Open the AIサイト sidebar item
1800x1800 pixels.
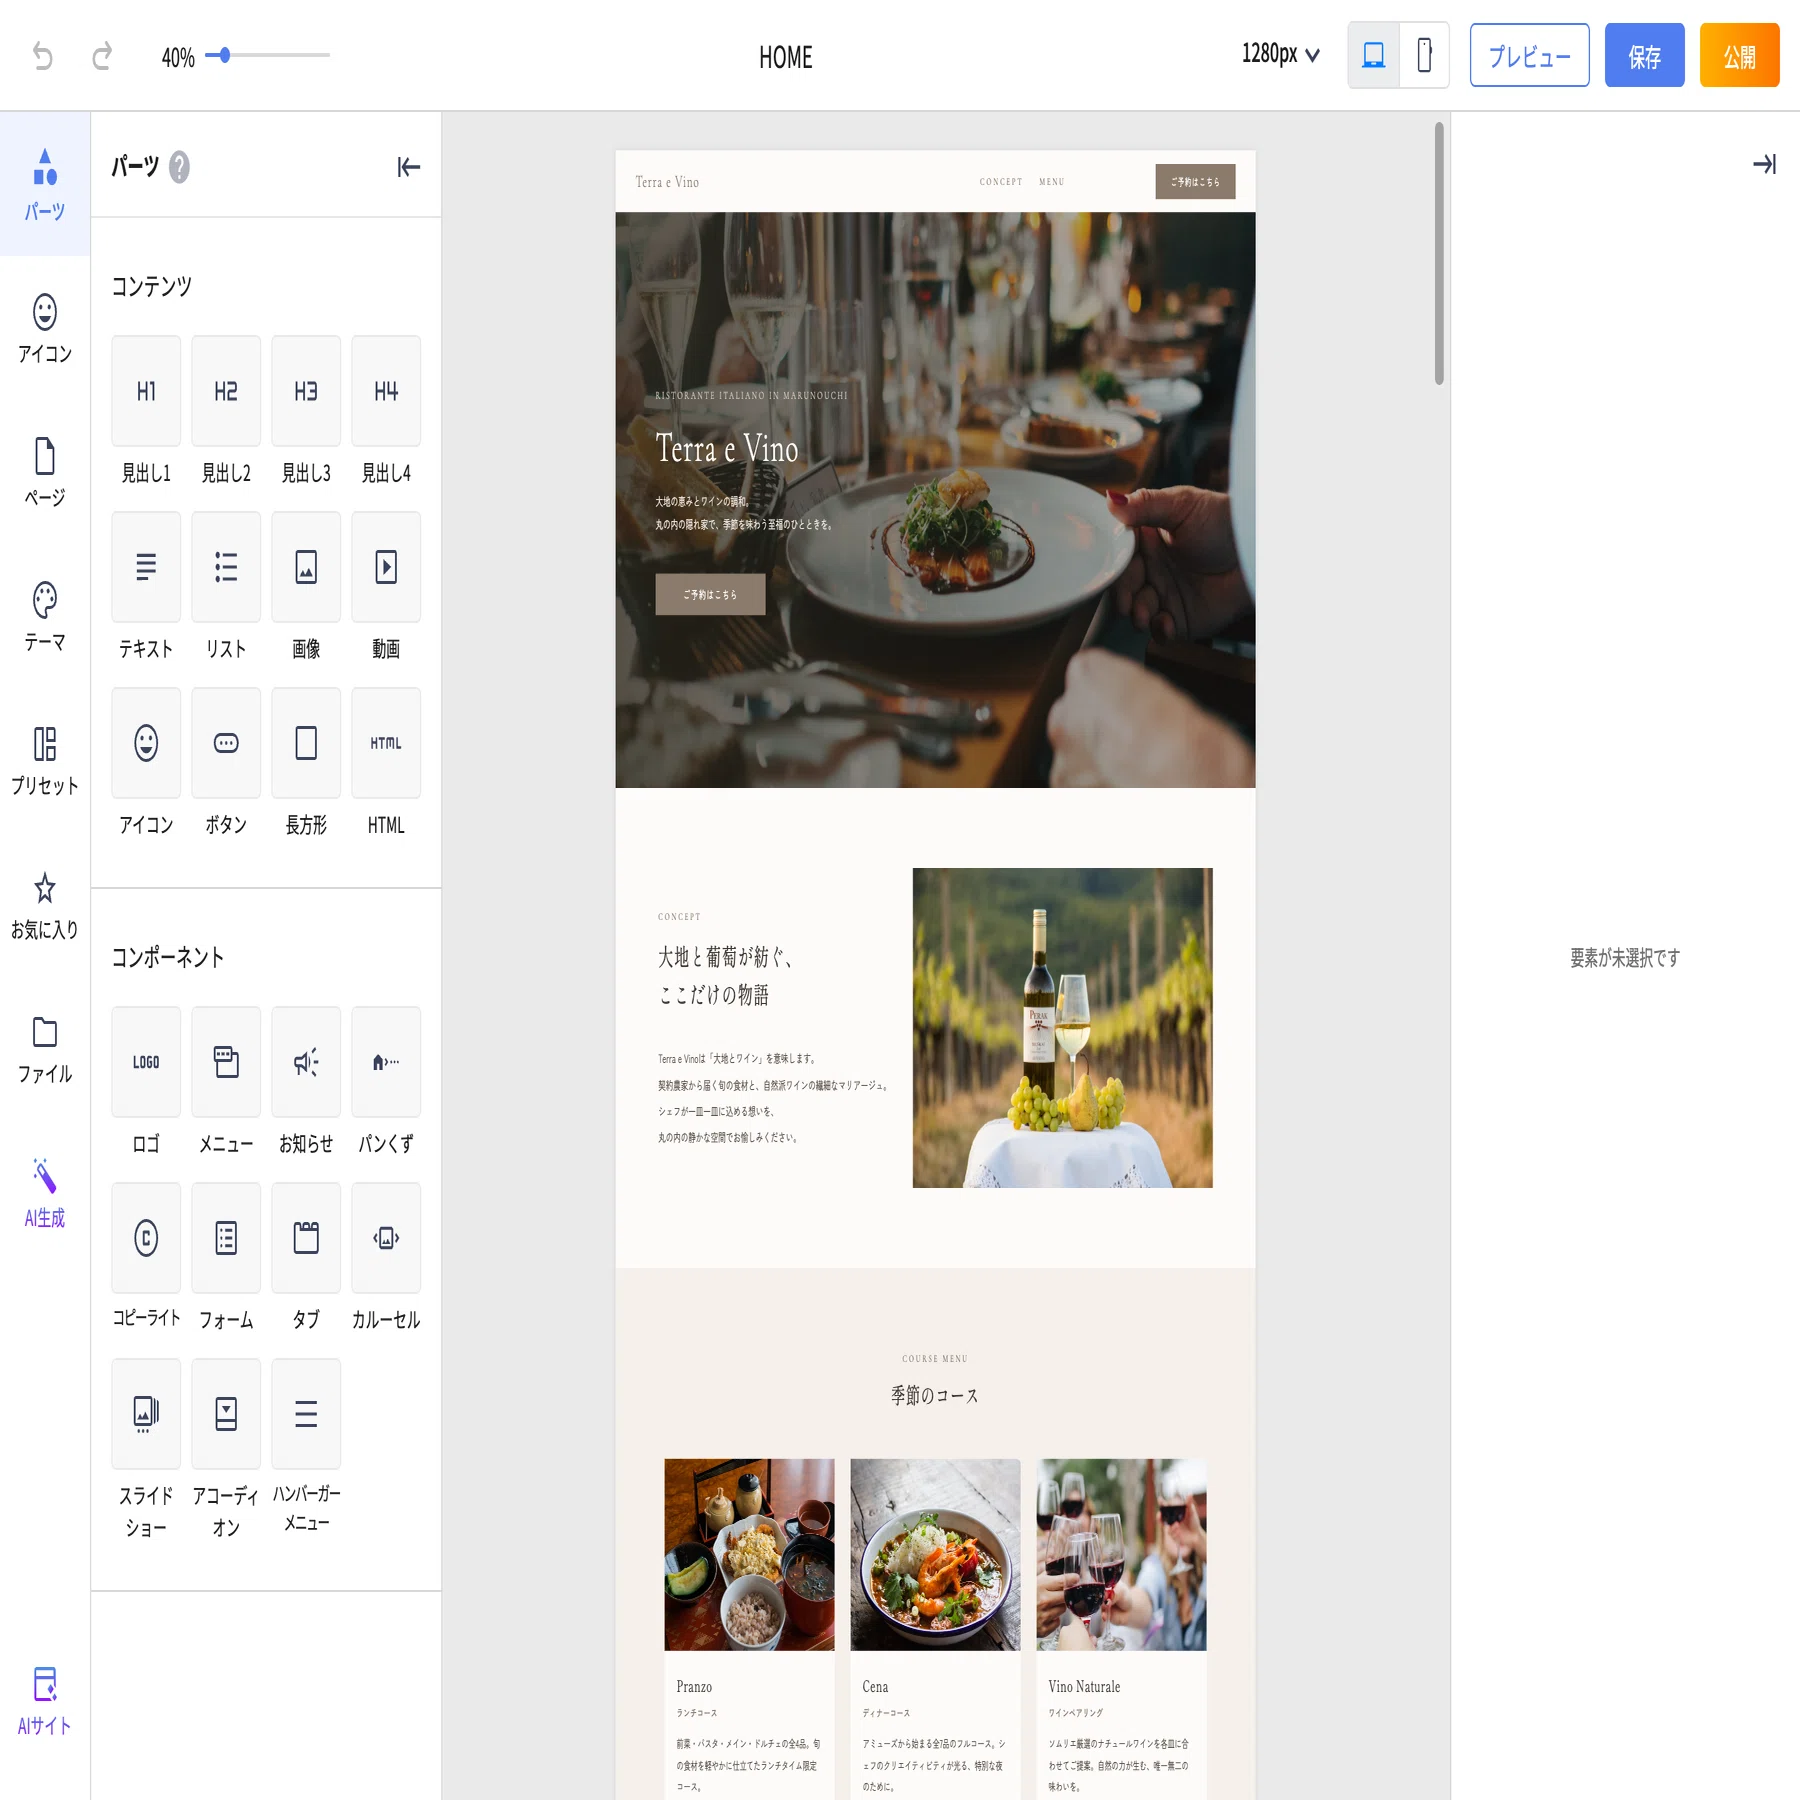coord(45,1700)
